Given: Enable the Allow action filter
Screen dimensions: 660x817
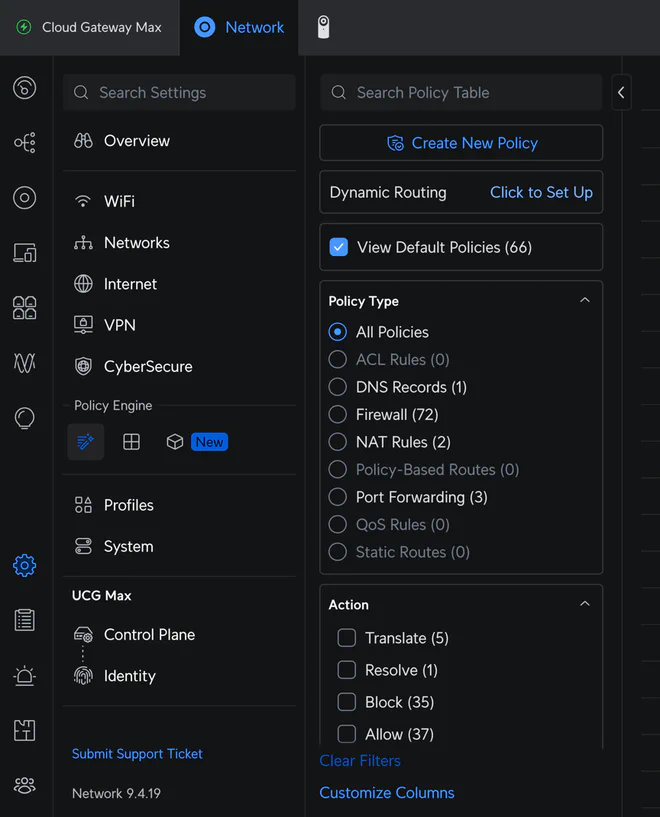Looking at the screenshot, I should (346, 734).
